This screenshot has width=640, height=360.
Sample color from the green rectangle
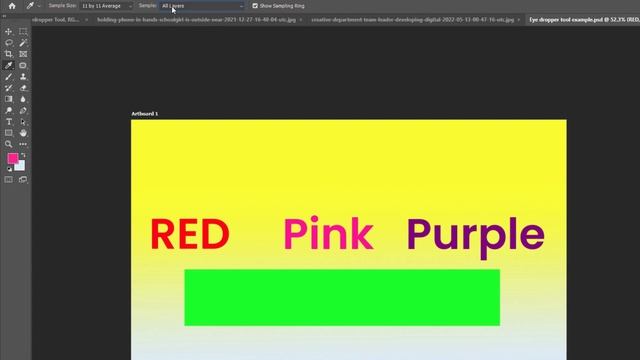(342, 298)
